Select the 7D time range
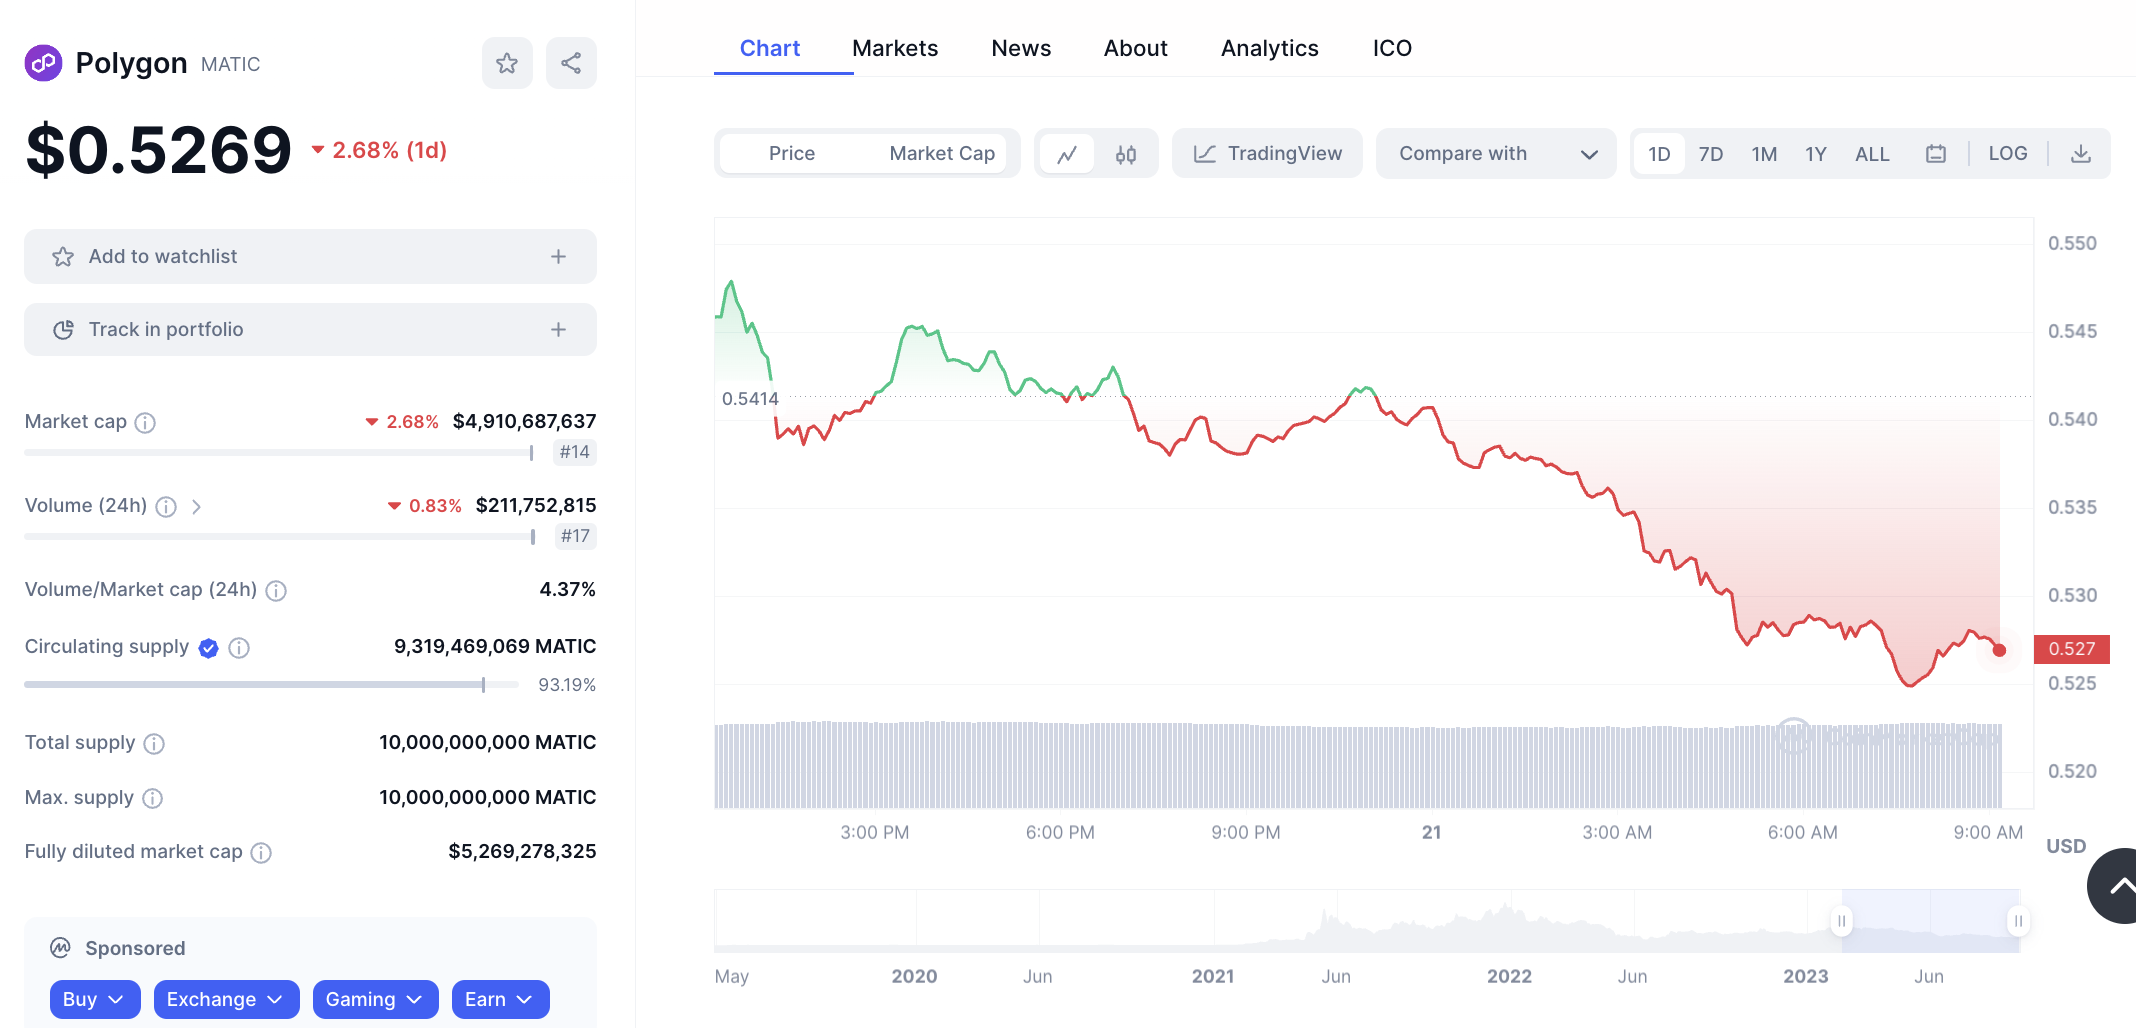This screenshot has height=1028, width=2136. point(1710,154)
